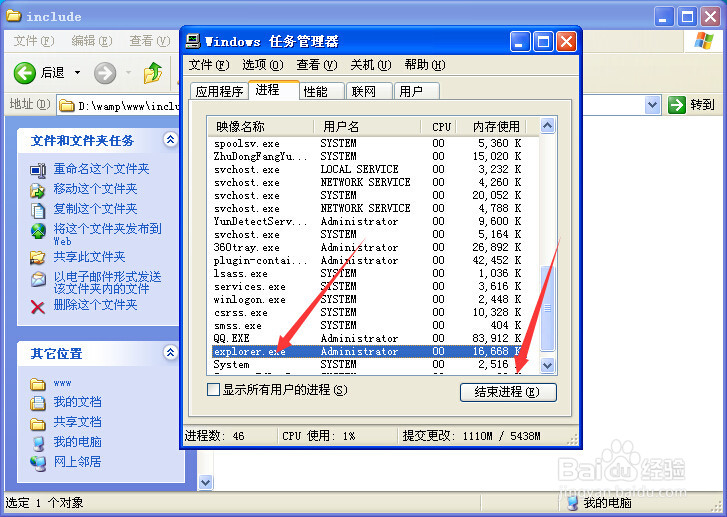727x517 pixels.
Task: Click the 我的文档 folder icon
Action: click(x=38, y=403)
